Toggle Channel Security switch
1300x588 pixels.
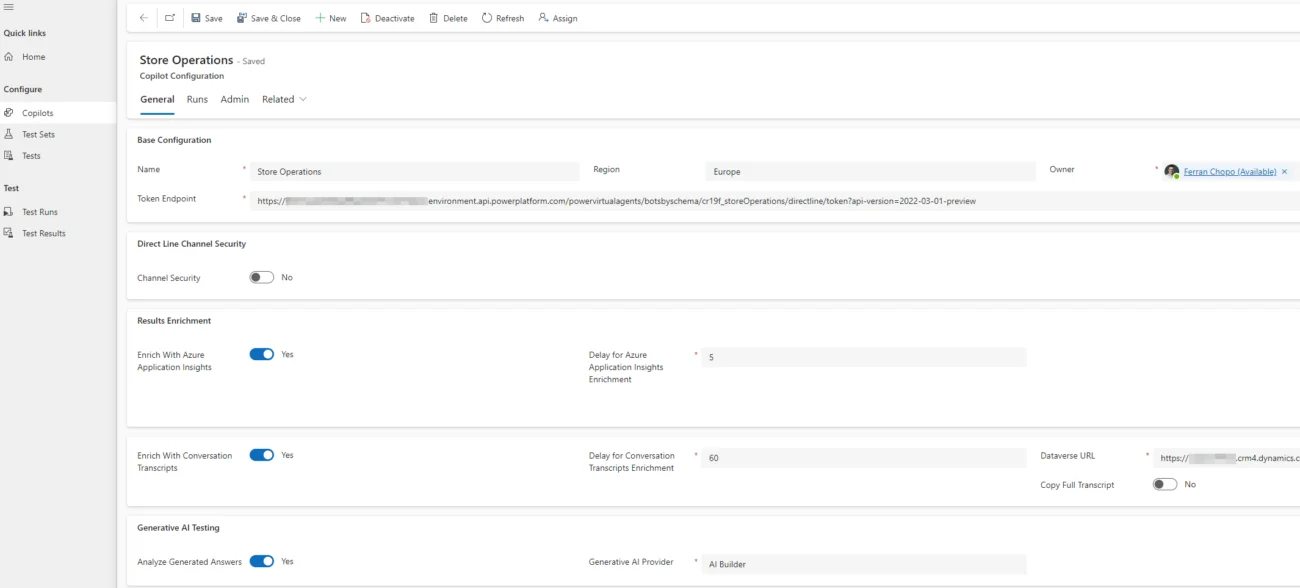(261, 277)
